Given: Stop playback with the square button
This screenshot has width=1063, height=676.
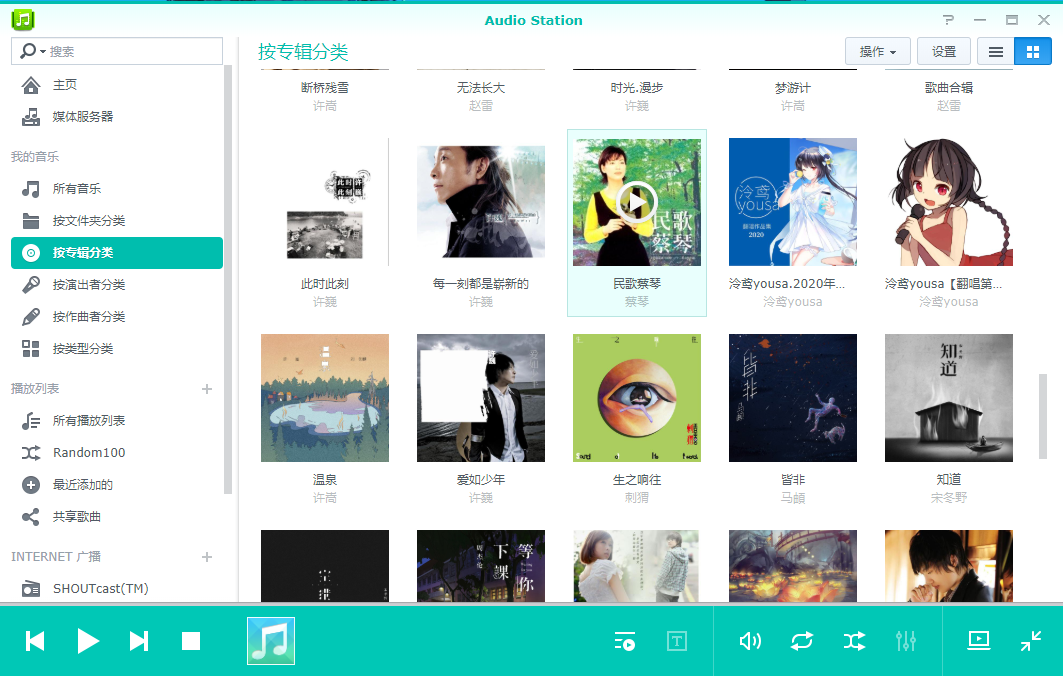Looking at the screenshot, I should coord(191,641).
